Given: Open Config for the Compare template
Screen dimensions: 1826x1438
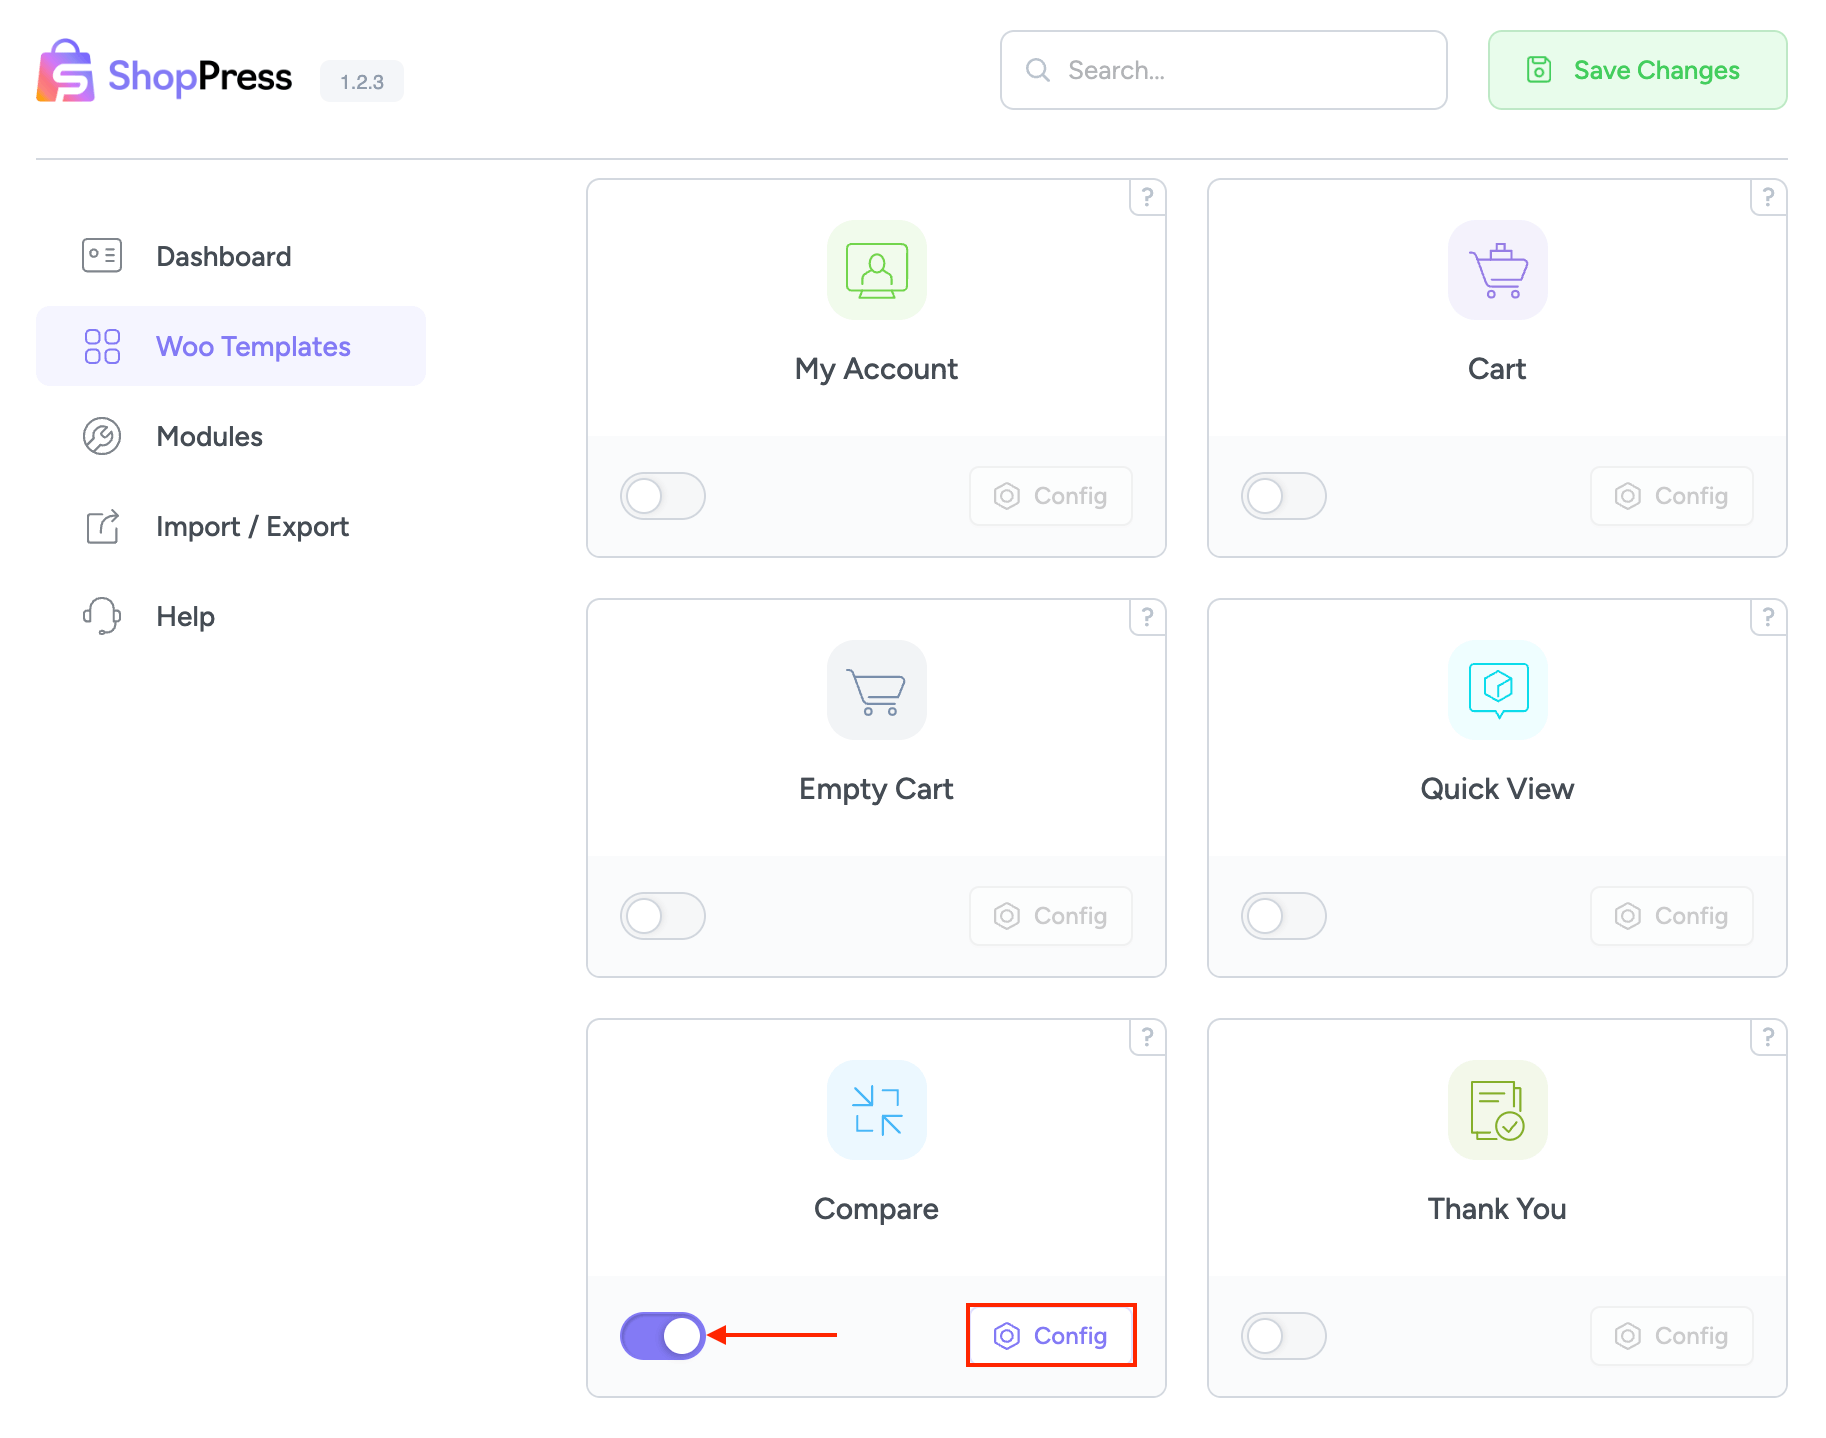Looking at the screenshot, I should (1050, 1335).
